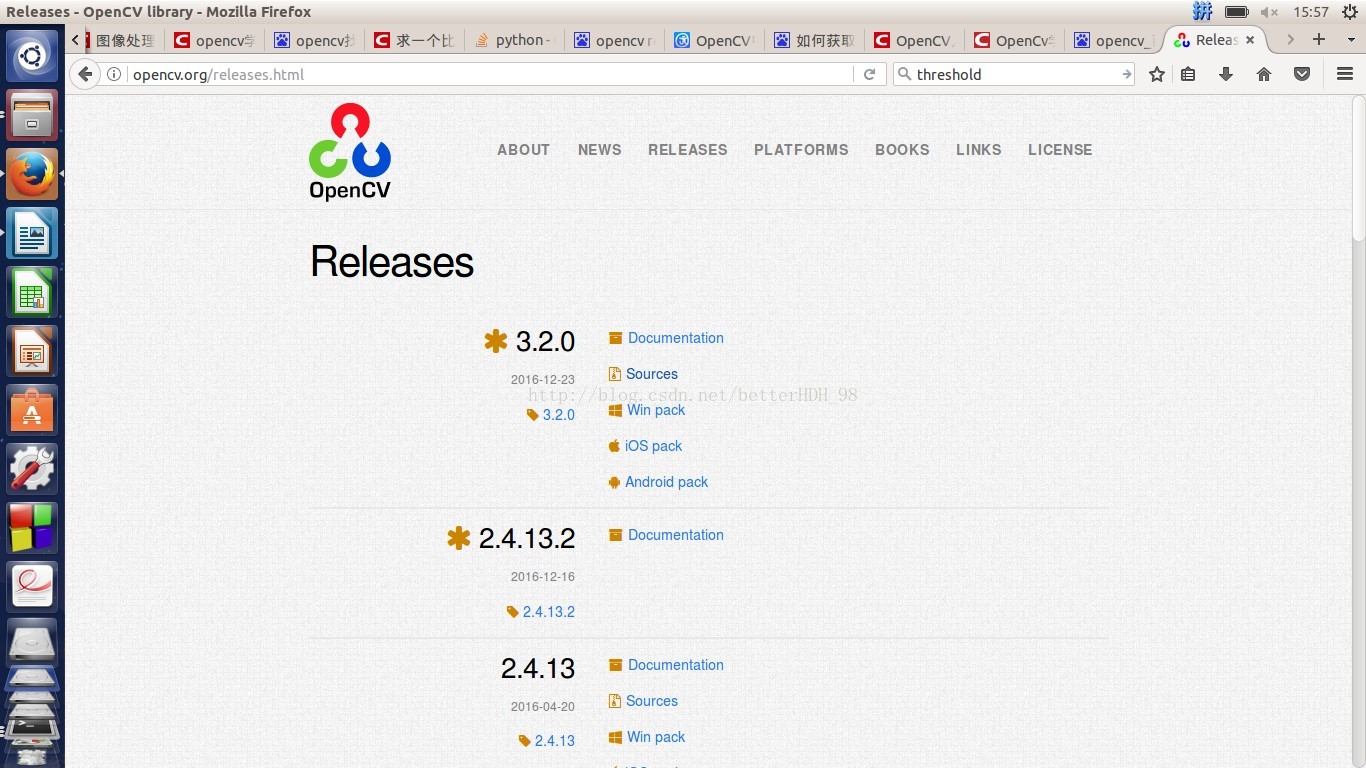
Task: Open the Files manager from the dock
Action: pos(32,115)
